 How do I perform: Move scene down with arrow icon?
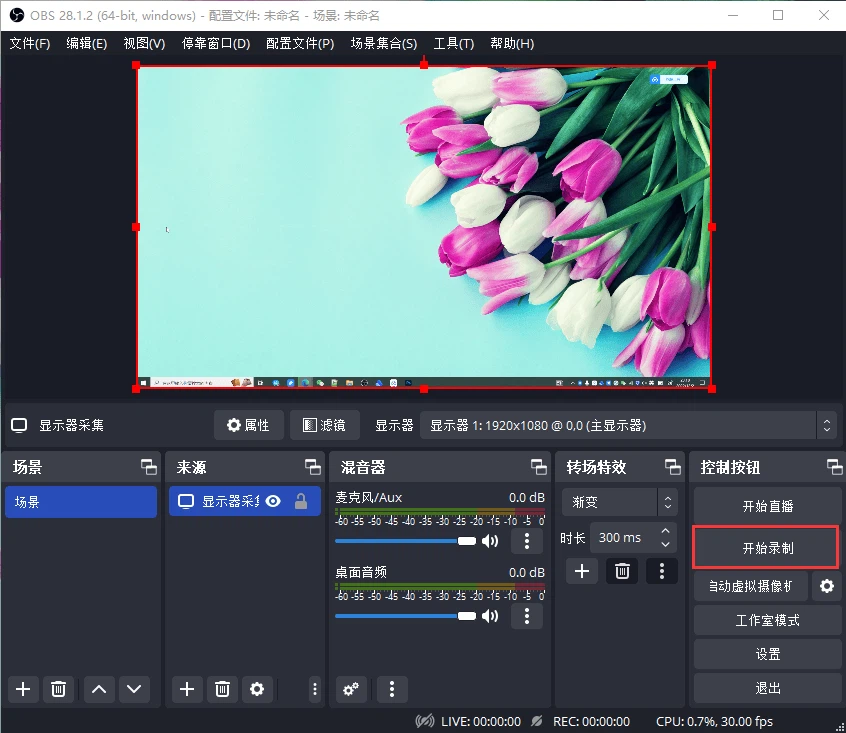click(x=134, y=689)
